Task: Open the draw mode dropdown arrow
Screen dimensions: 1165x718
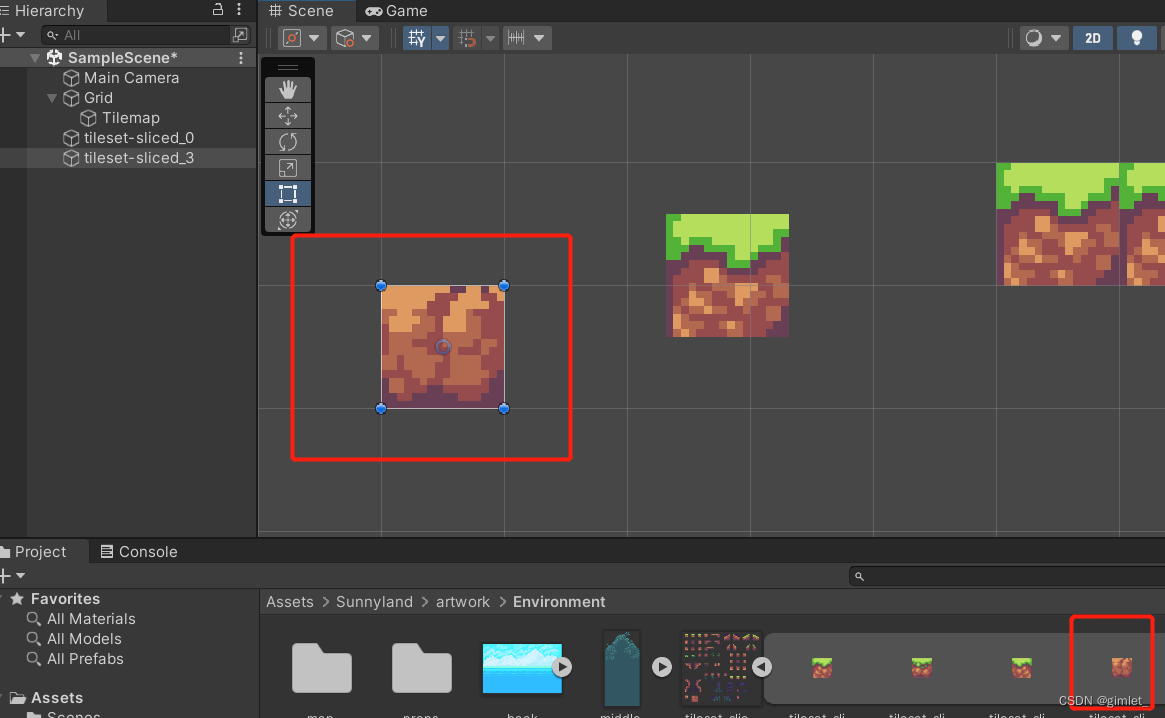Action: (1056, 38)
